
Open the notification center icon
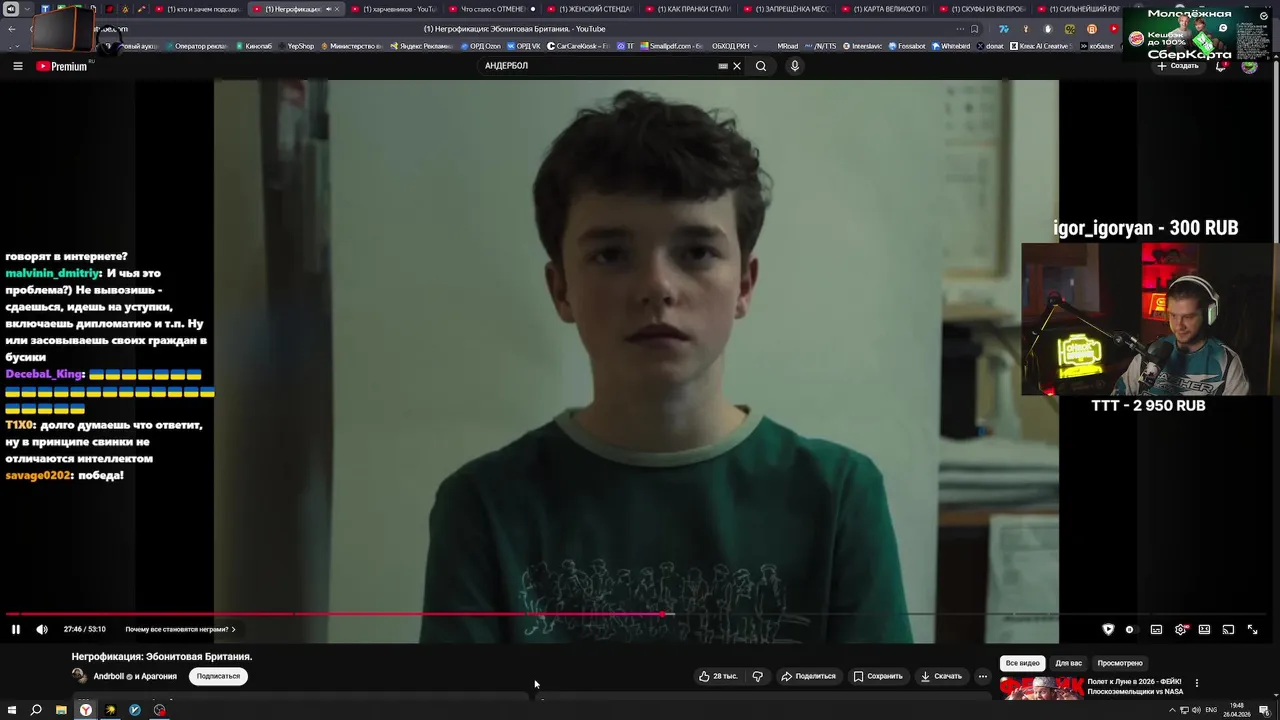[1264, 710]
